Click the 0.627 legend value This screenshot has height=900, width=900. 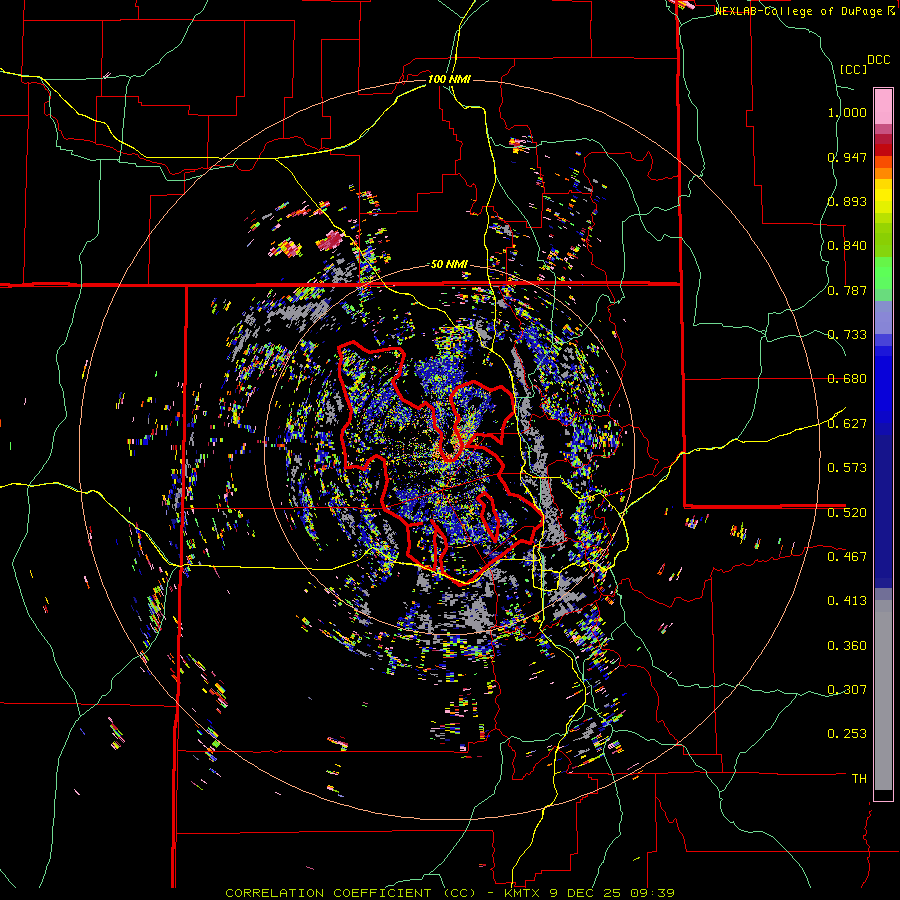pyautogui.click(x=847, y=424)
